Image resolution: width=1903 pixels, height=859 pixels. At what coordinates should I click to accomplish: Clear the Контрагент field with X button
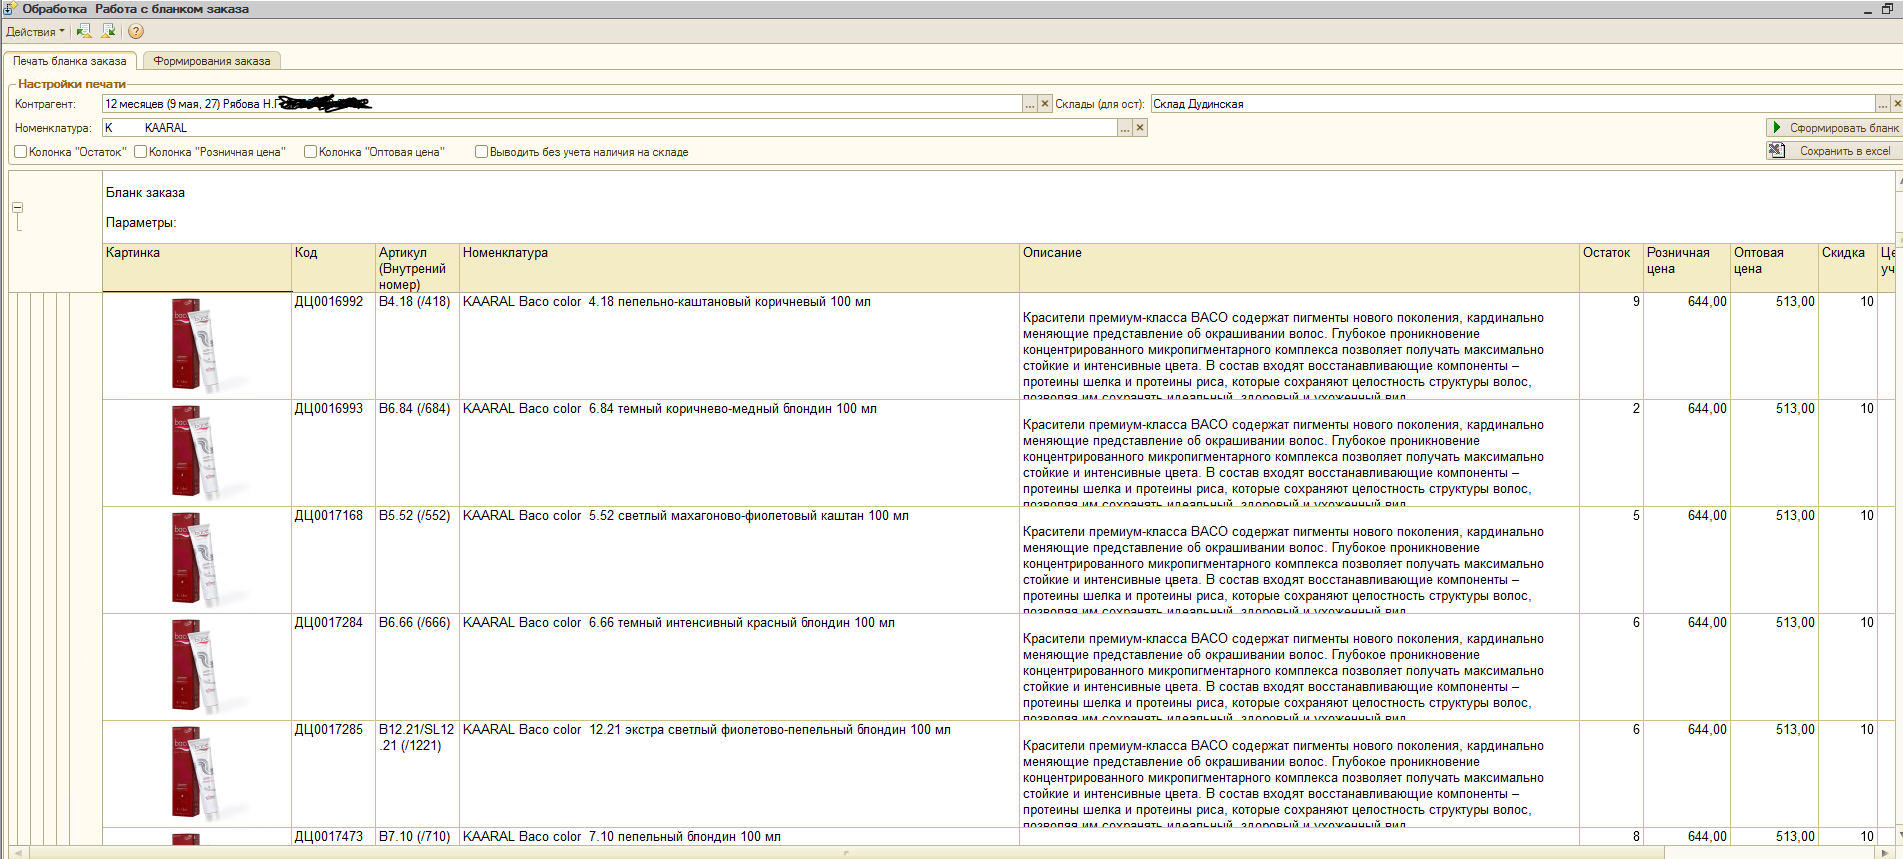pos(1045,104)
